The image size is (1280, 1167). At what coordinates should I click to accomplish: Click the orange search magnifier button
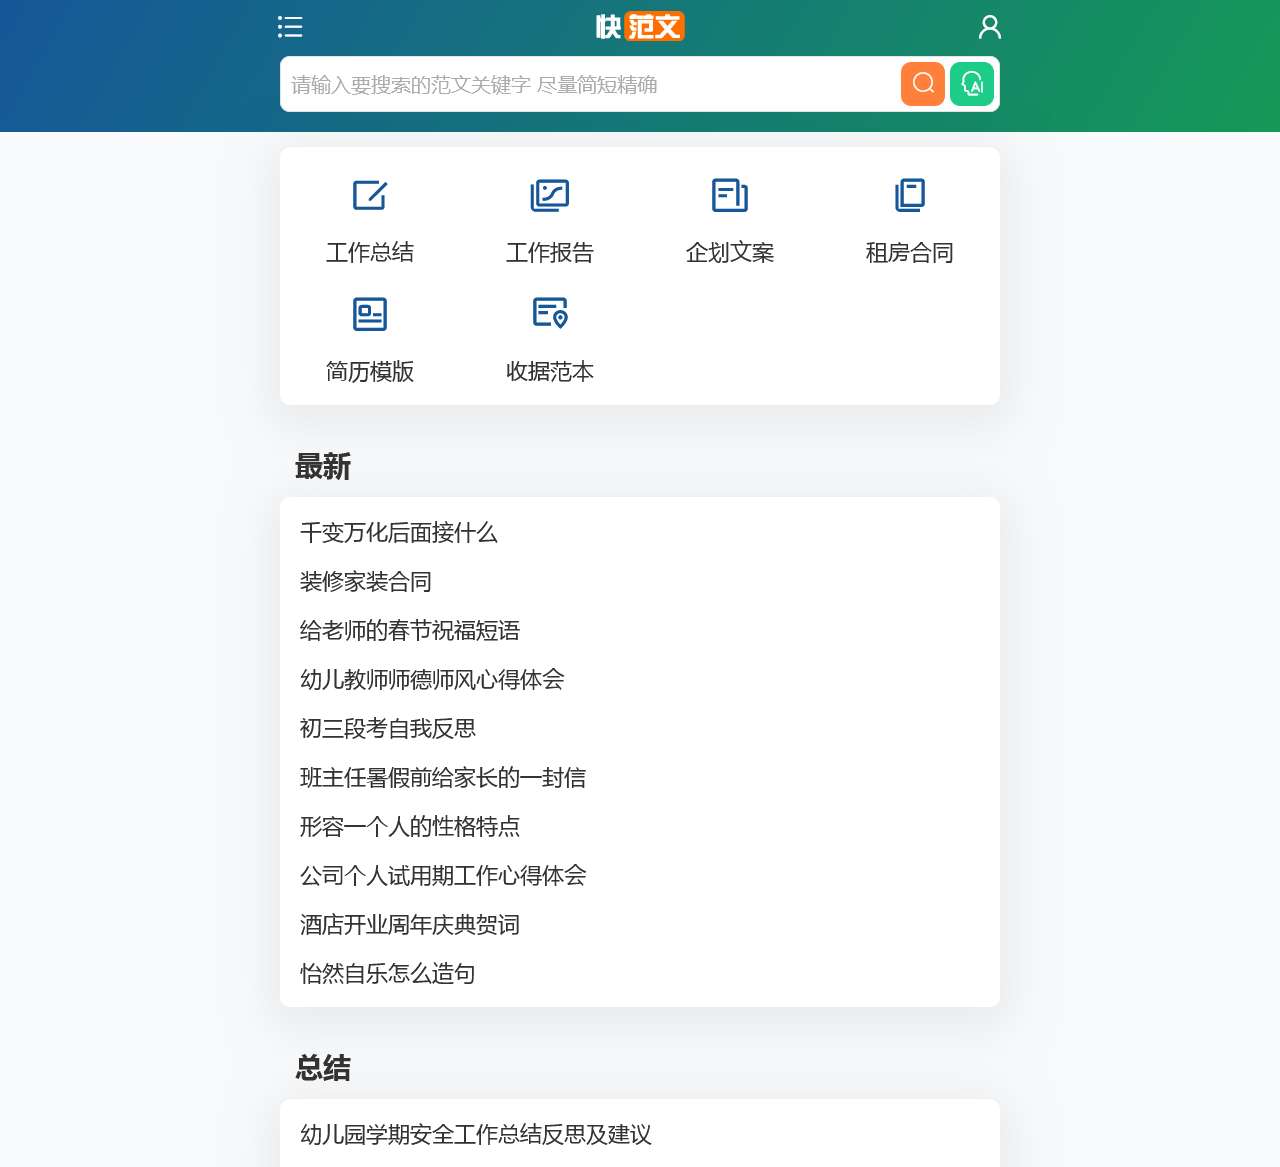pyautogui.click(x=923, y=83)
